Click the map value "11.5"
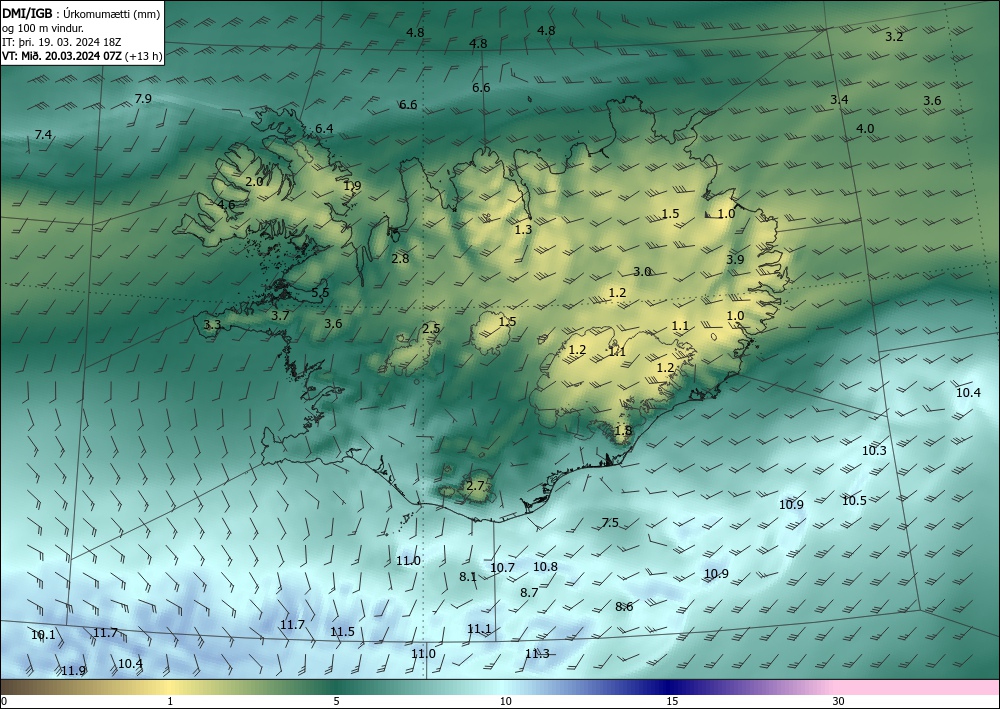The width and height of the screenshot is (1000, 709). click(342, 632)
